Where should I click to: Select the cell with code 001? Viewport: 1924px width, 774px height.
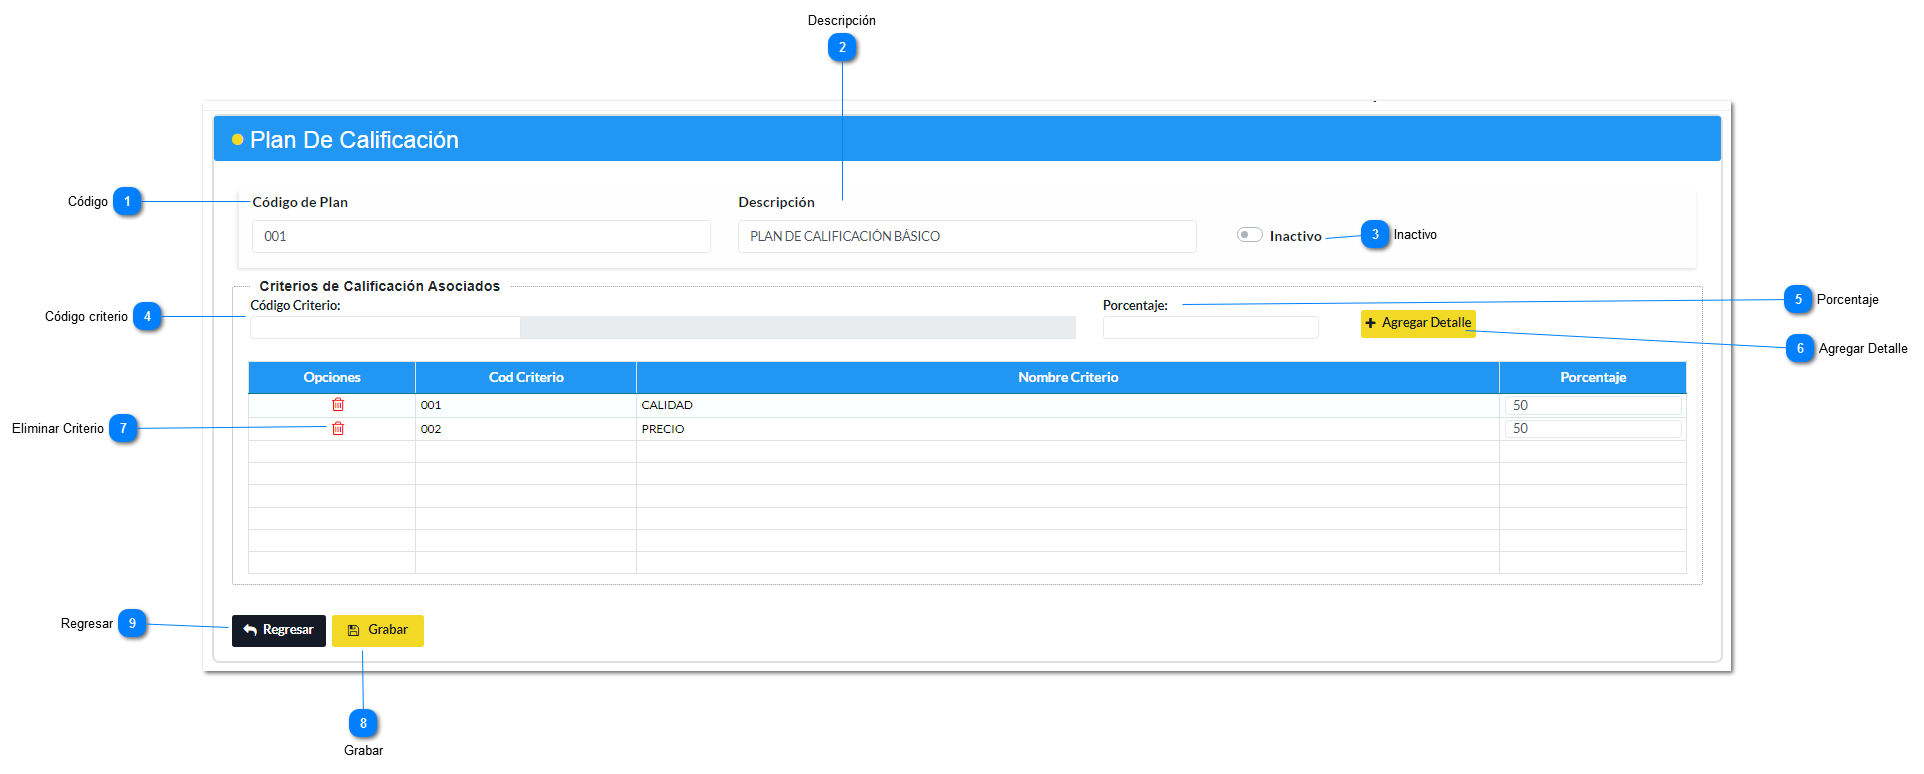(526, 405)
